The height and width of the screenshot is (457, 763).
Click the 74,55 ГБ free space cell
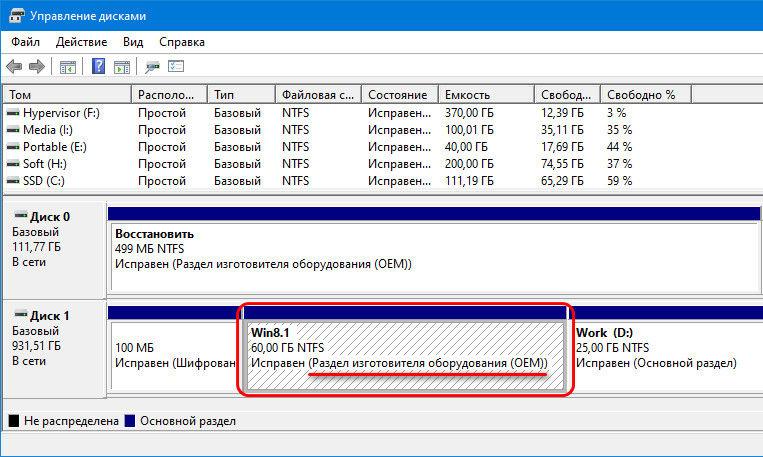coord(562,164)
